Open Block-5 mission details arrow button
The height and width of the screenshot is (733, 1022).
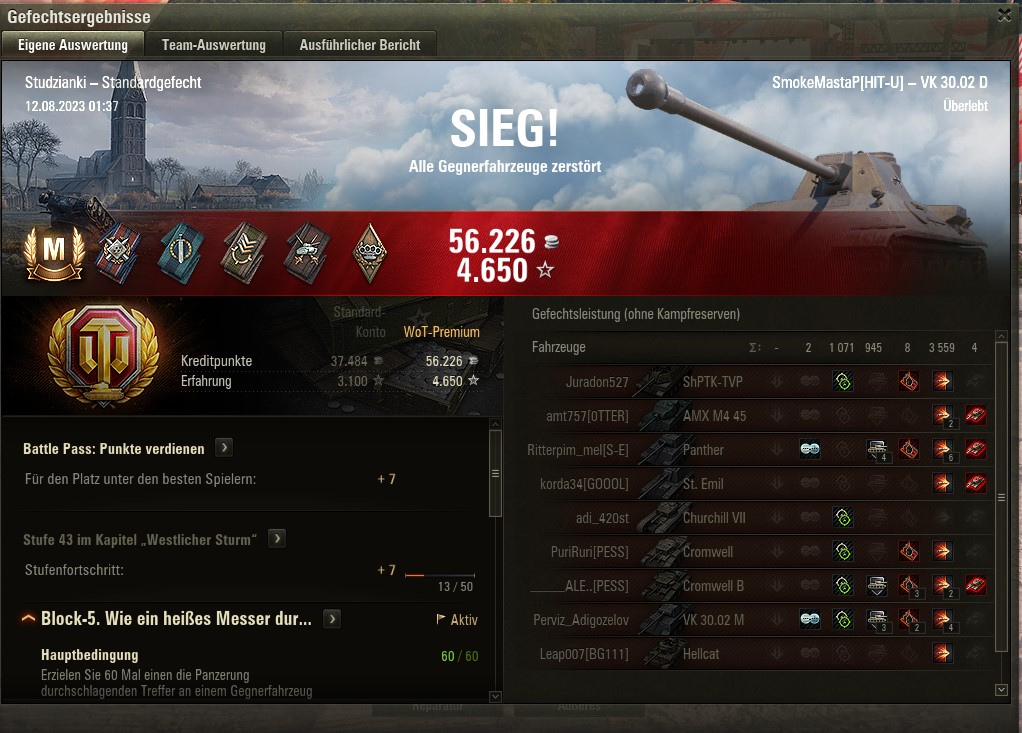coord(332,618)
